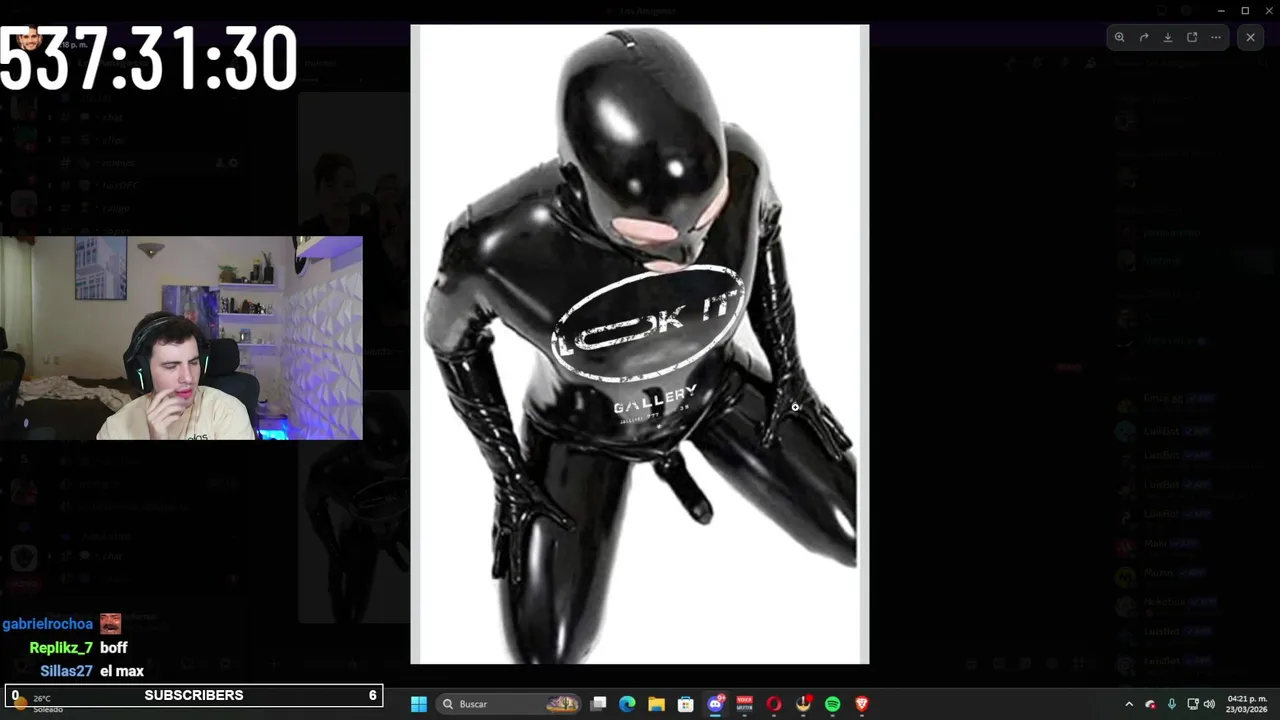Forward the image using the arrow icon
1280x720 pixels.
(x=1144, y=37)
